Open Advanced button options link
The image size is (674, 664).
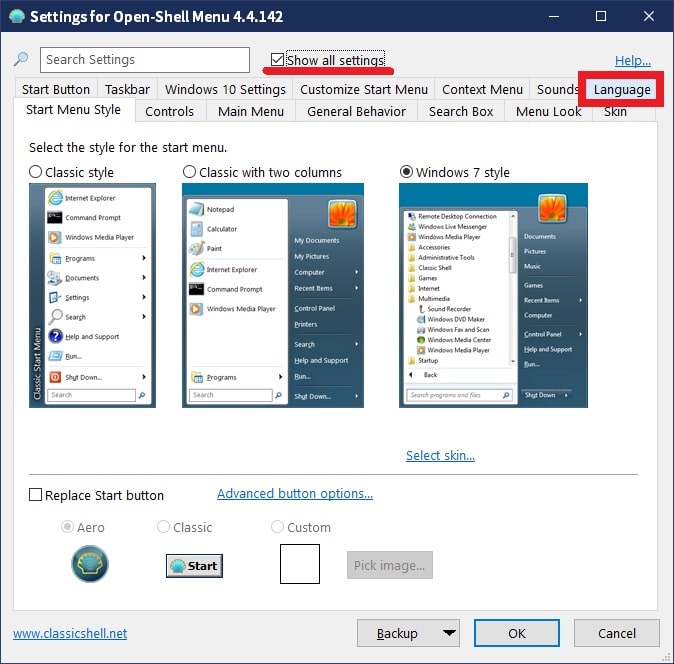pos(295,493)
